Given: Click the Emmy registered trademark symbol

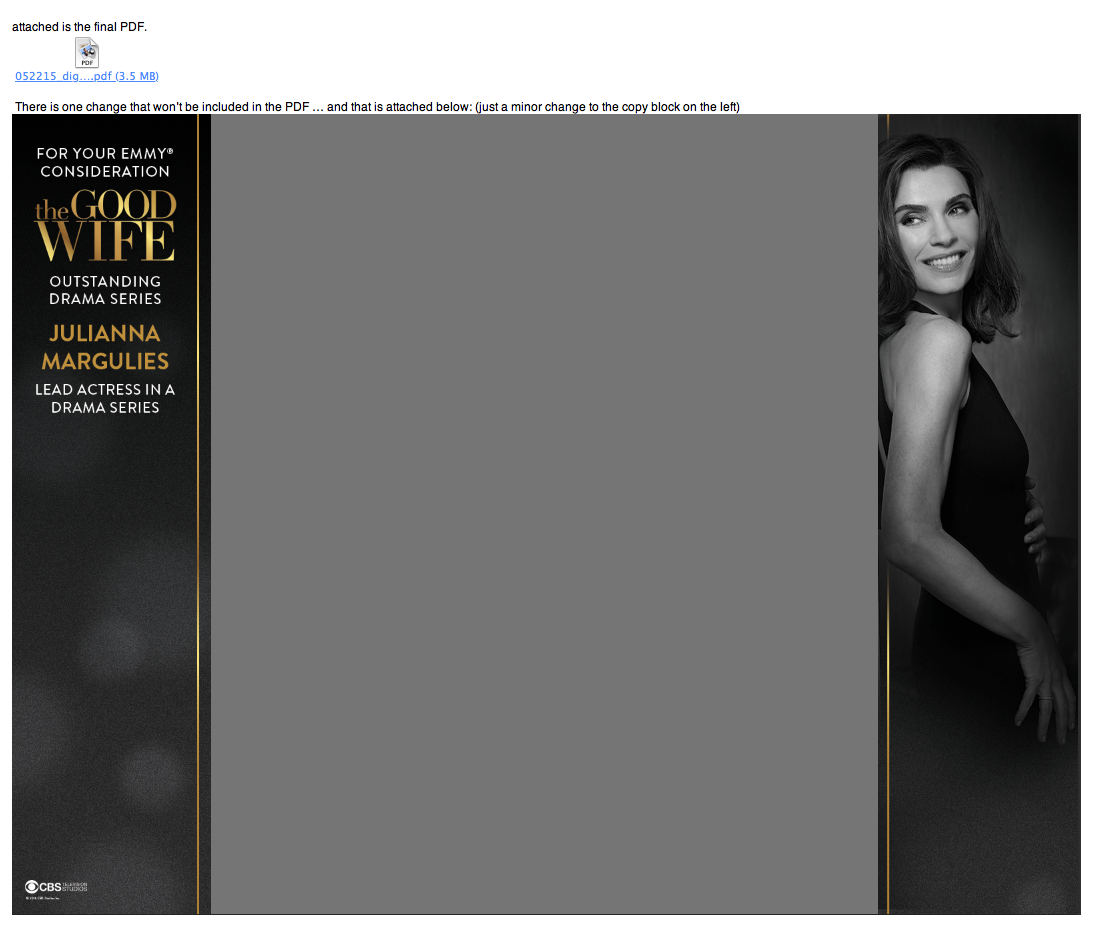Looking at the screenshot, I should pyautogui.click(x=170, y=151).
